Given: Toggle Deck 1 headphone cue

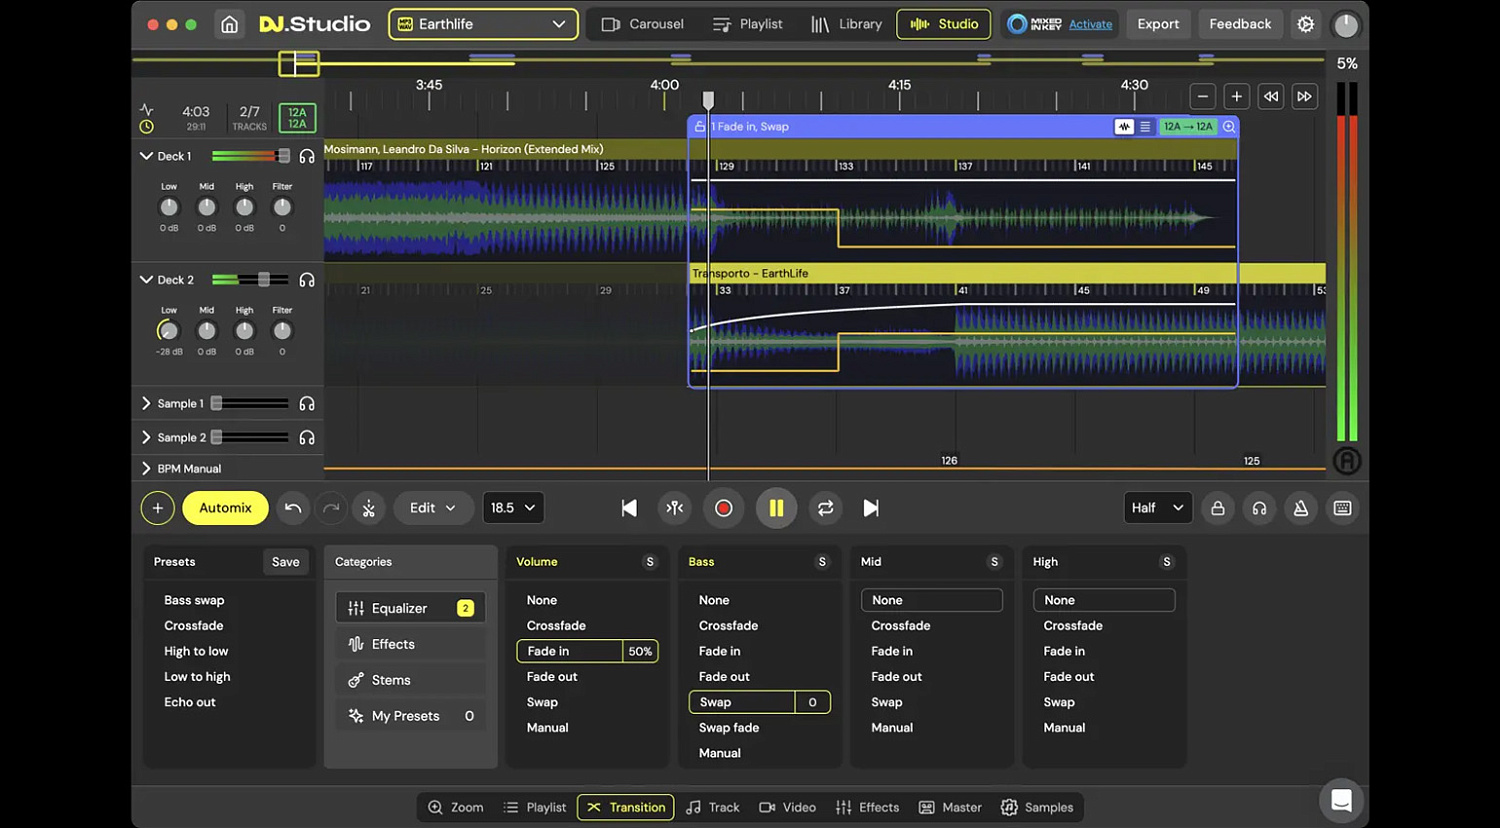Looking at the screenshot, I should pos(307,156).
